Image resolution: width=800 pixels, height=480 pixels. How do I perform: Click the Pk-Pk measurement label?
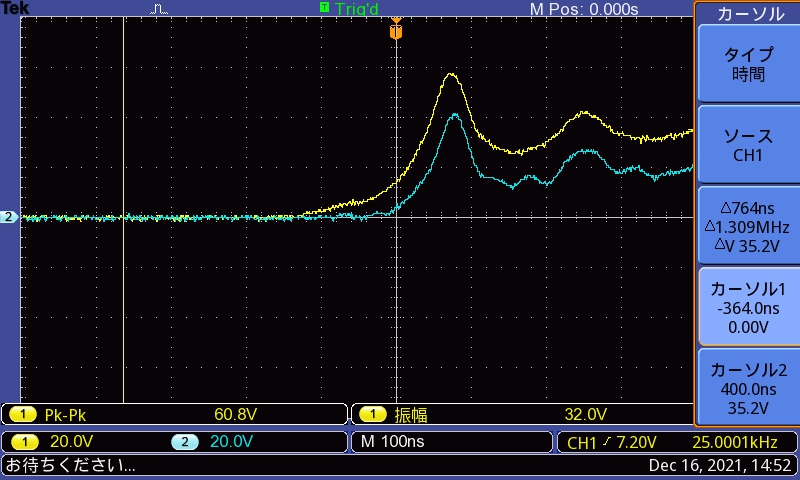65,415
